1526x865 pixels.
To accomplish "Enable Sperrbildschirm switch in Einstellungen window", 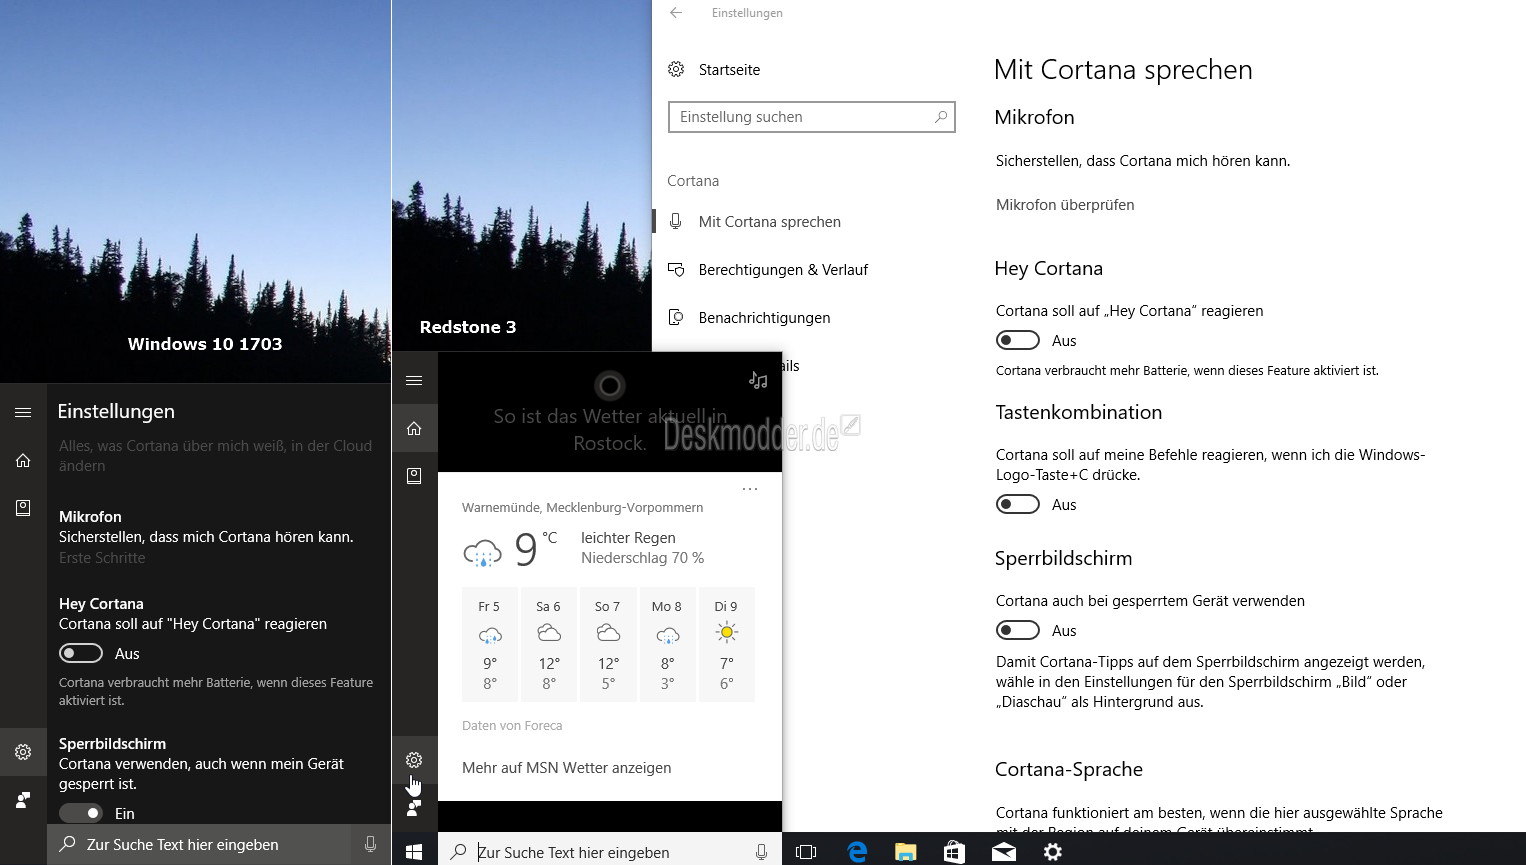I will pos(1018,631).
